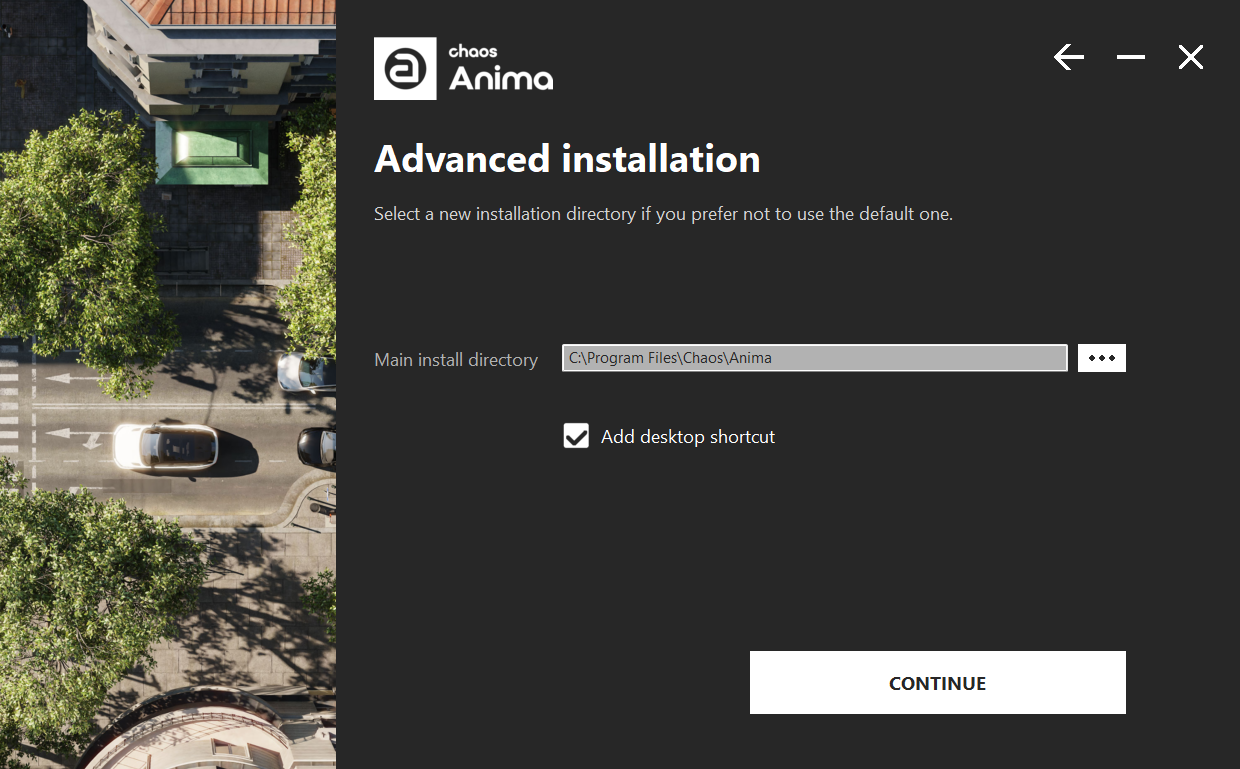
Task: Click the Chaos Anima logo icon
Action: tap(405, 69)
